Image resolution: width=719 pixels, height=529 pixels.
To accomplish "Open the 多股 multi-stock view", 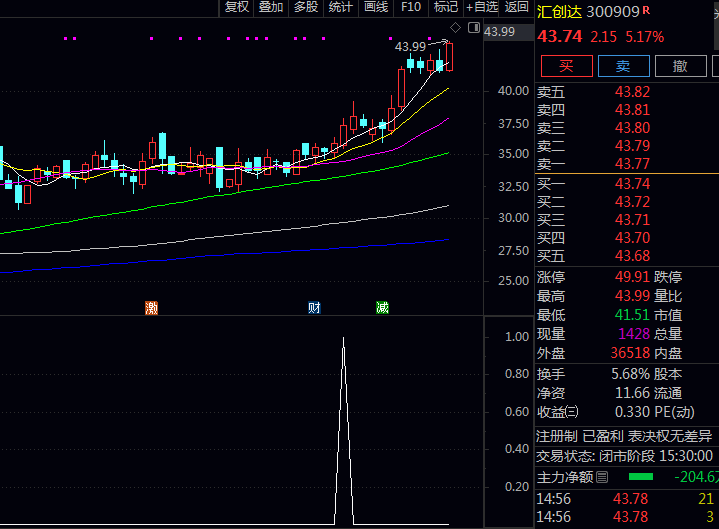I will pos(306,7).
